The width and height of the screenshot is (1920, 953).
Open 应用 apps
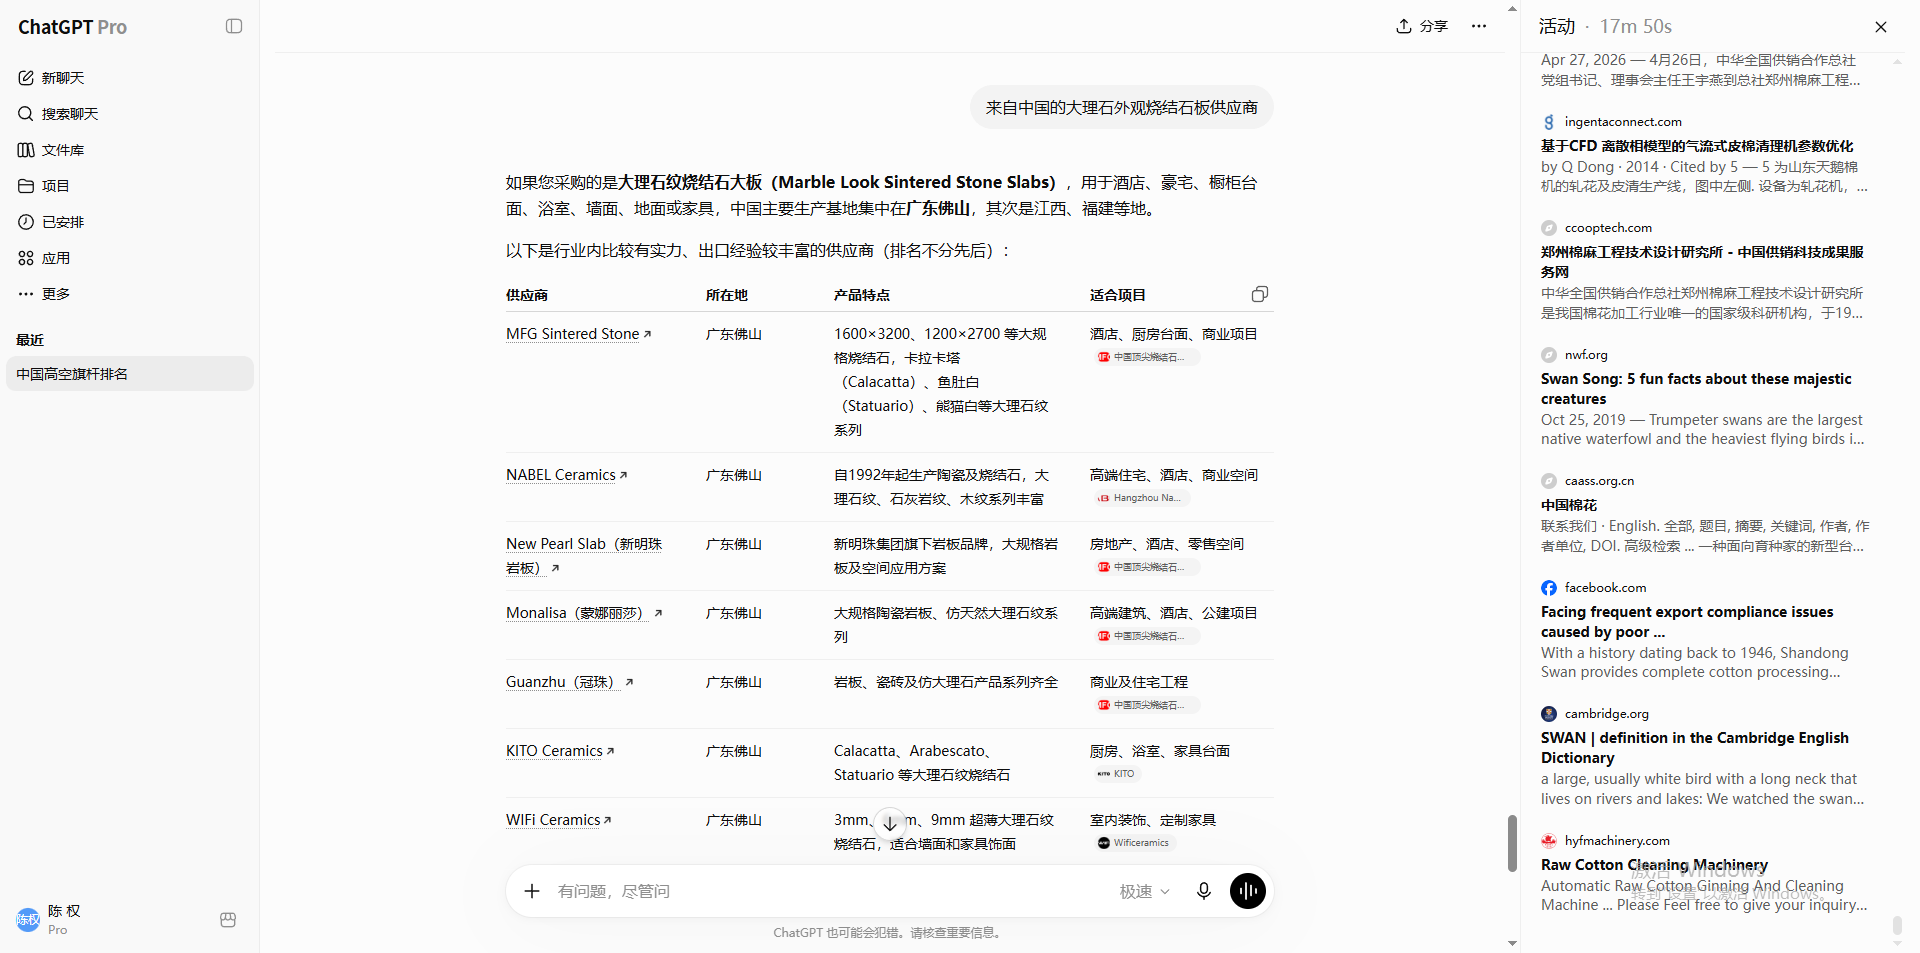point(129,258)
